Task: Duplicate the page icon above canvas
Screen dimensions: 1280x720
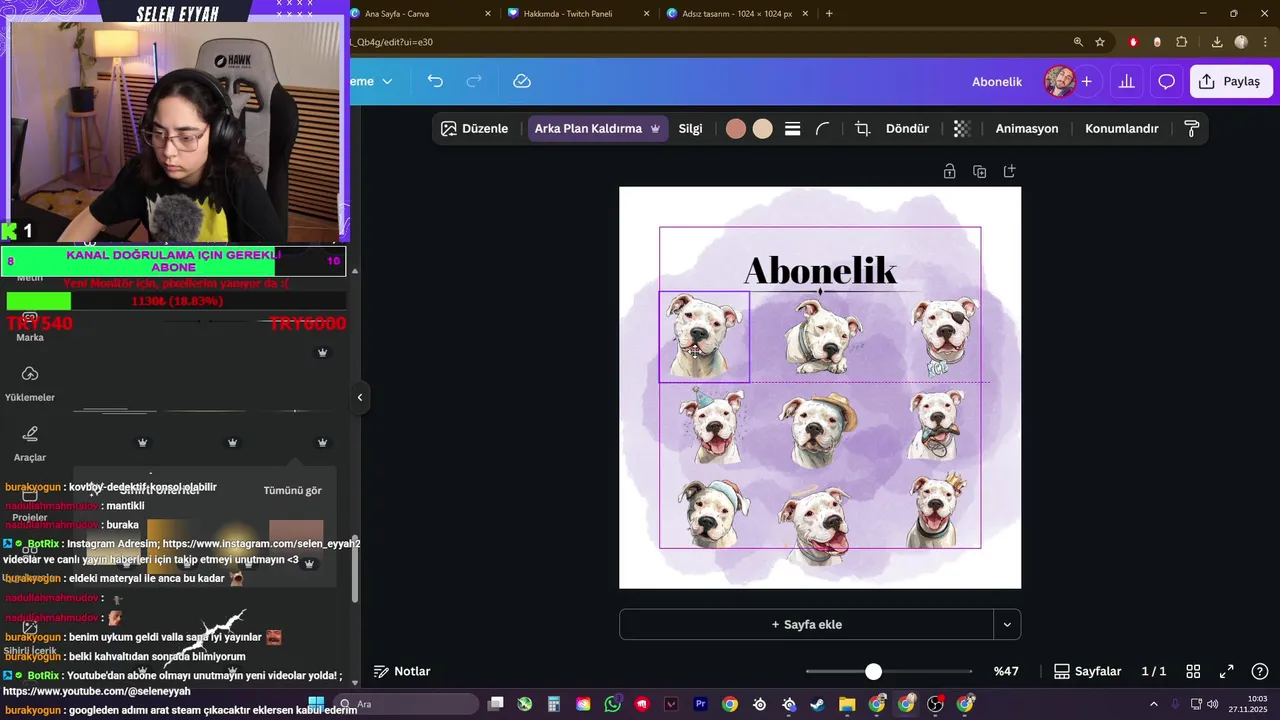Action: pyautogui.click(x=979, y=172)
